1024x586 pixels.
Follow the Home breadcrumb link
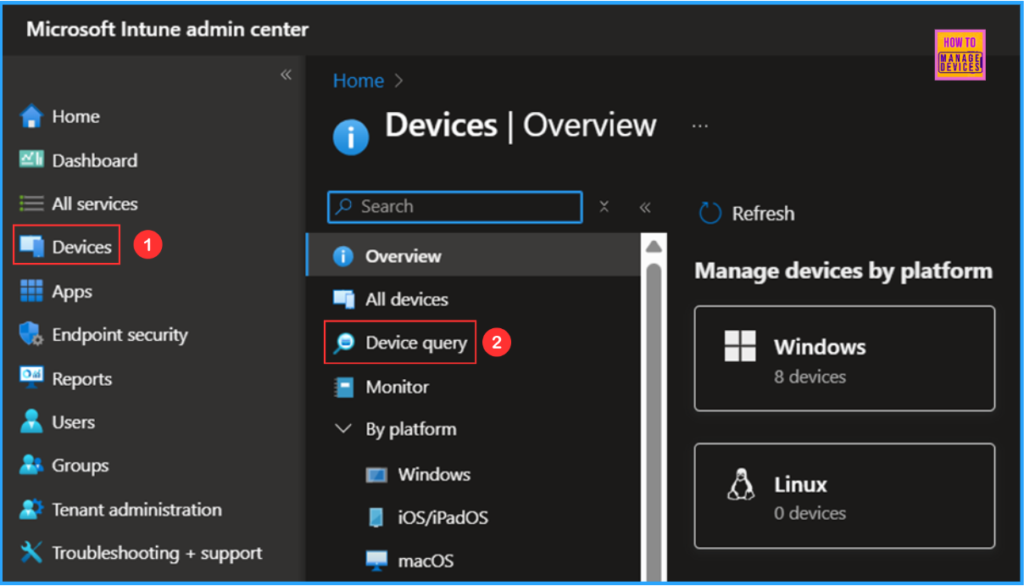pyautogui.click(x=359, y=80)
